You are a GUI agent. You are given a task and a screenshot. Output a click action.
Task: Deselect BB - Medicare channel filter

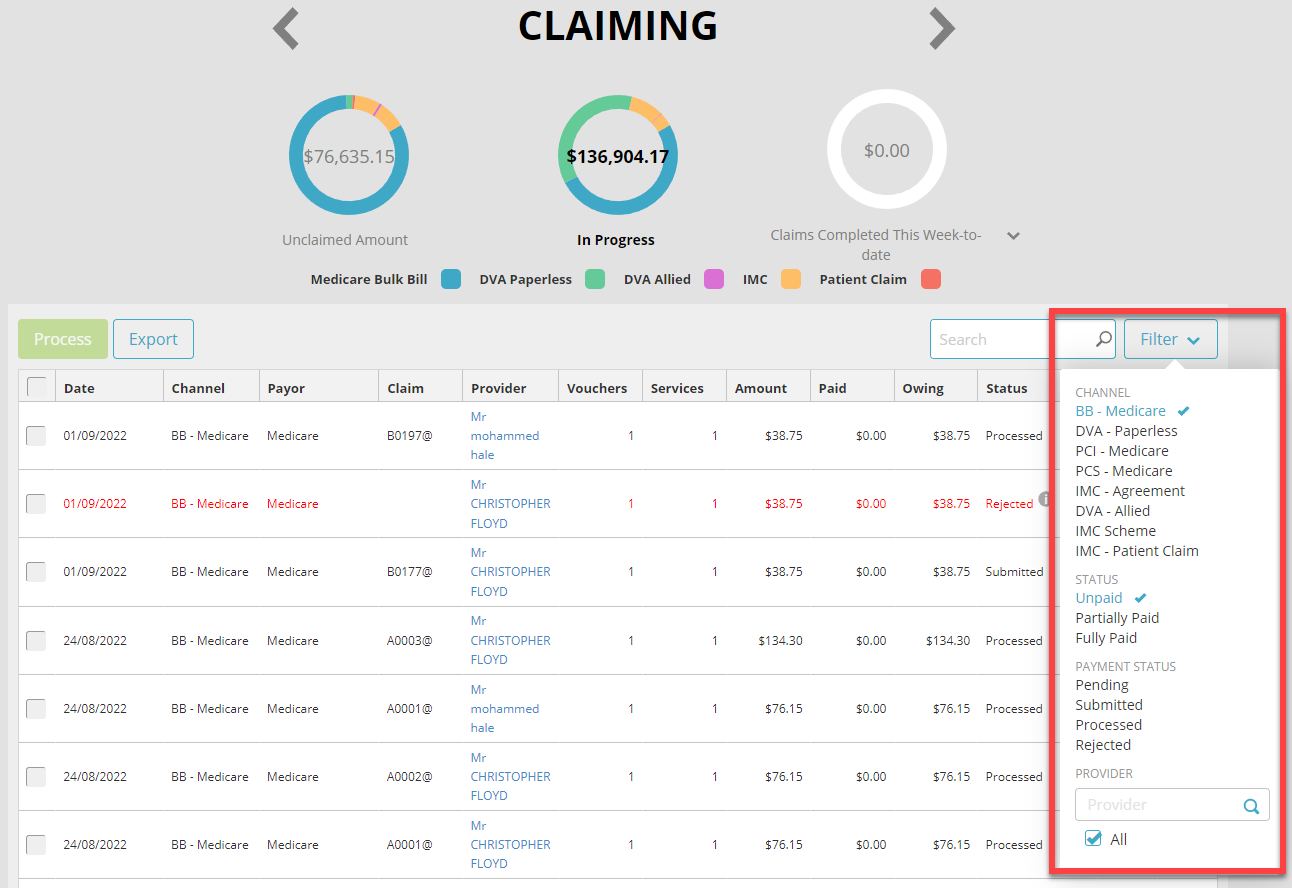[x=1121, y=411]
